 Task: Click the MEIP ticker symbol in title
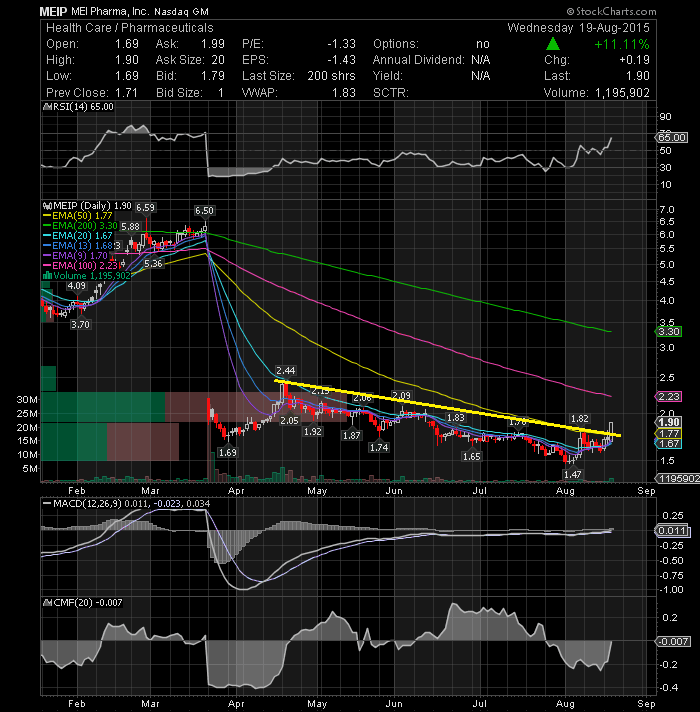pyautogui.click(x=53, y=11)
